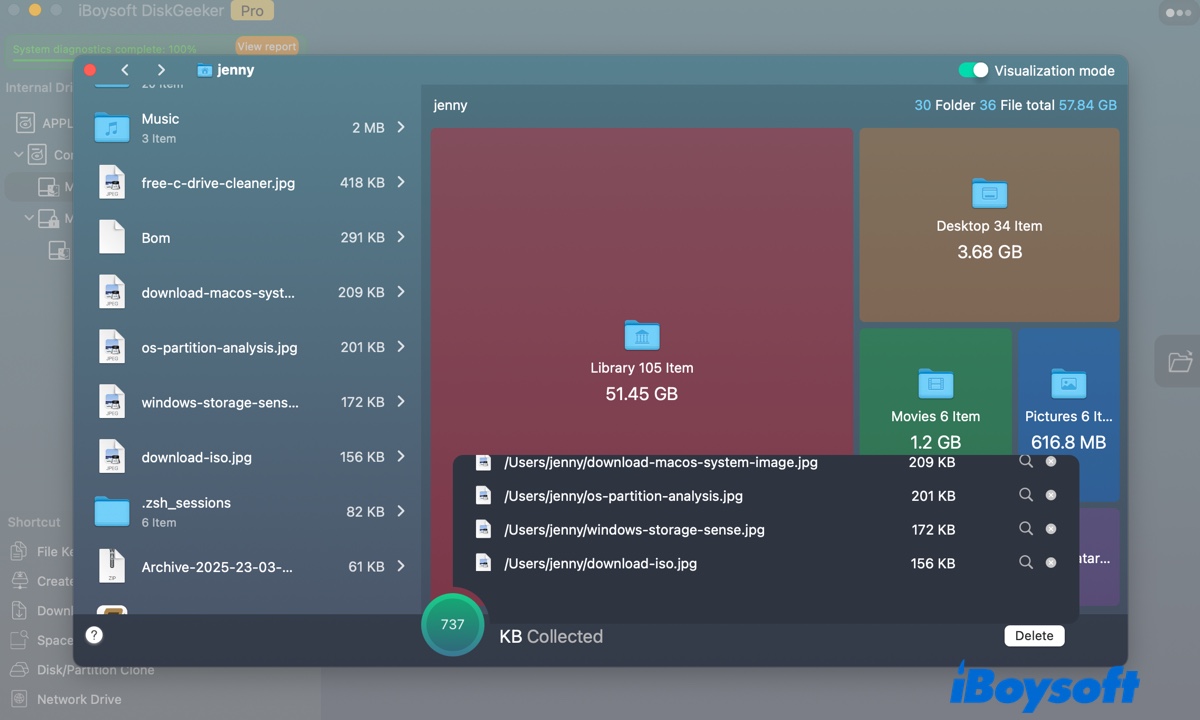Expand free-c-drive-cleaner.jpg row chevron

[401, 182]
